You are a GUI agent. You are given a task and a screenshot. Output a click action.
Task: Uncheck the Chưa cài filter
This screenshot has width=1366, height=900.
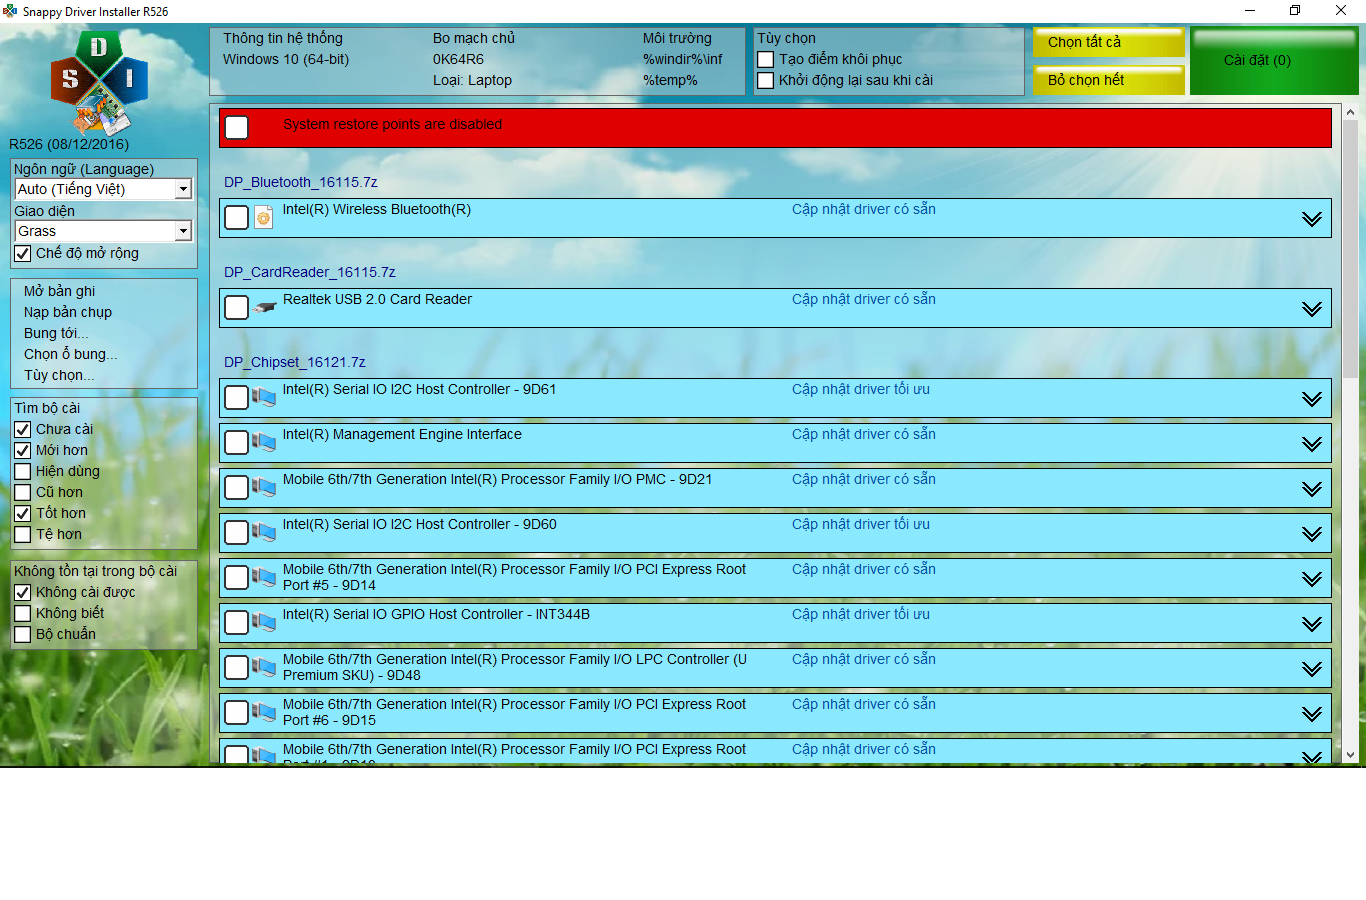pyautogui.click(x=23, y=430)
